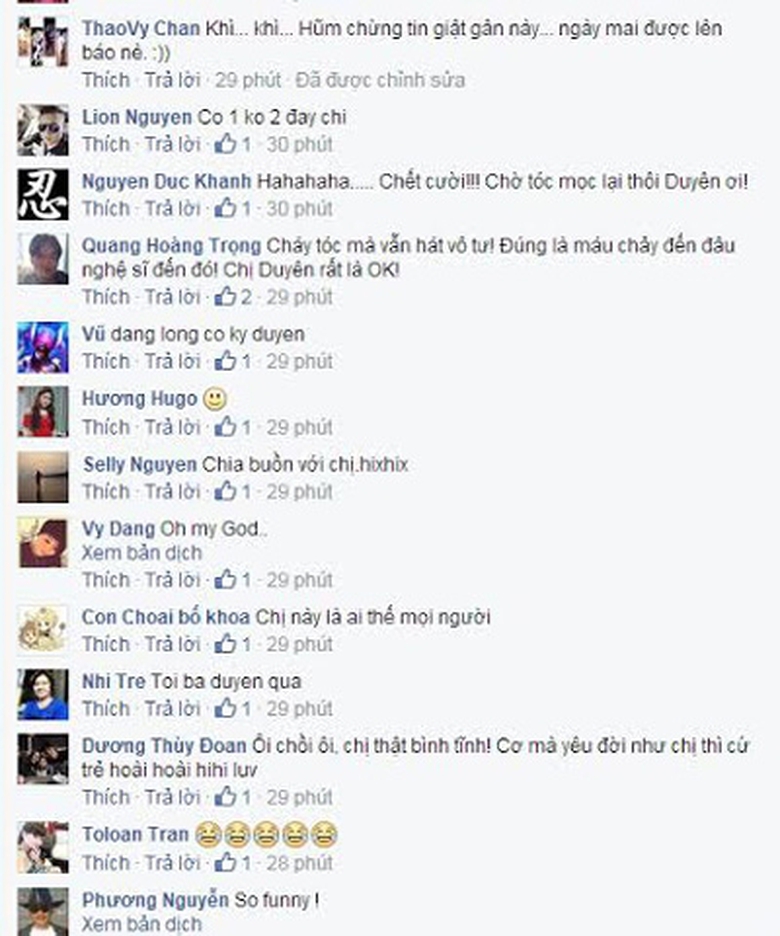Click the like icon under Toloan Tran's comment

(226, 863)
